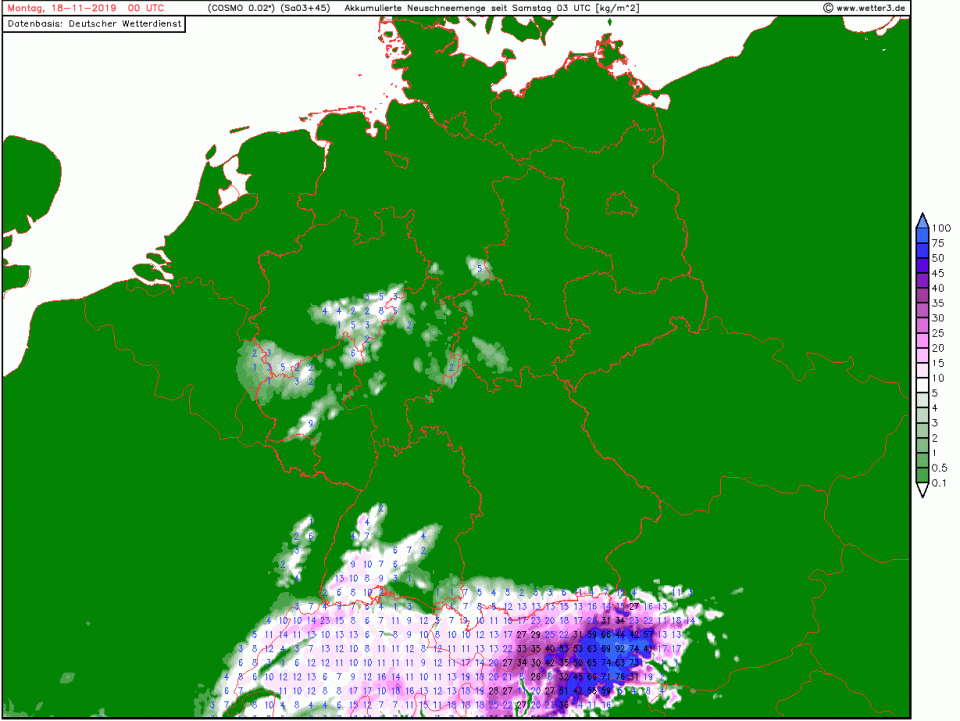Image resolution: width=960 pixels, height=721 pixels.
Task: Select the (COSMO 0.02°) model label
Action: (240, 8)
